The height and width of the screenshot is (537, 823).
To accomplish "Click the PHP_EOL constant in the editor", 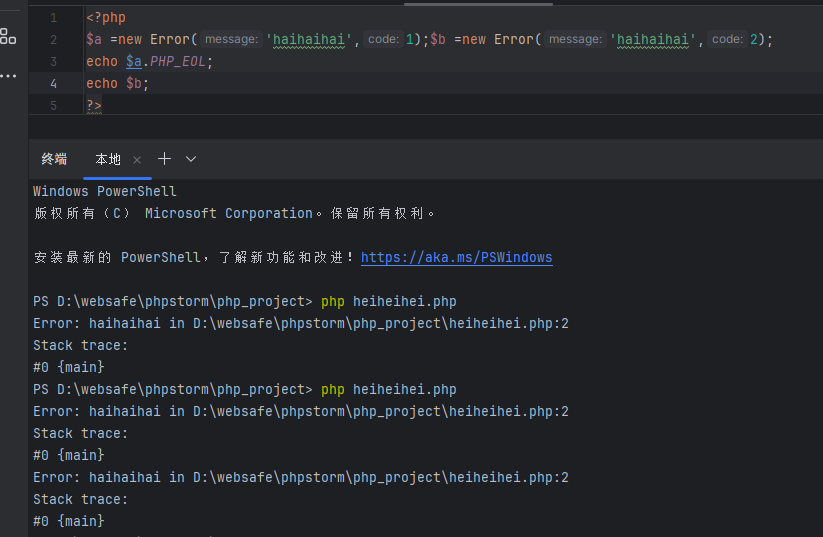I will point(180,62).
